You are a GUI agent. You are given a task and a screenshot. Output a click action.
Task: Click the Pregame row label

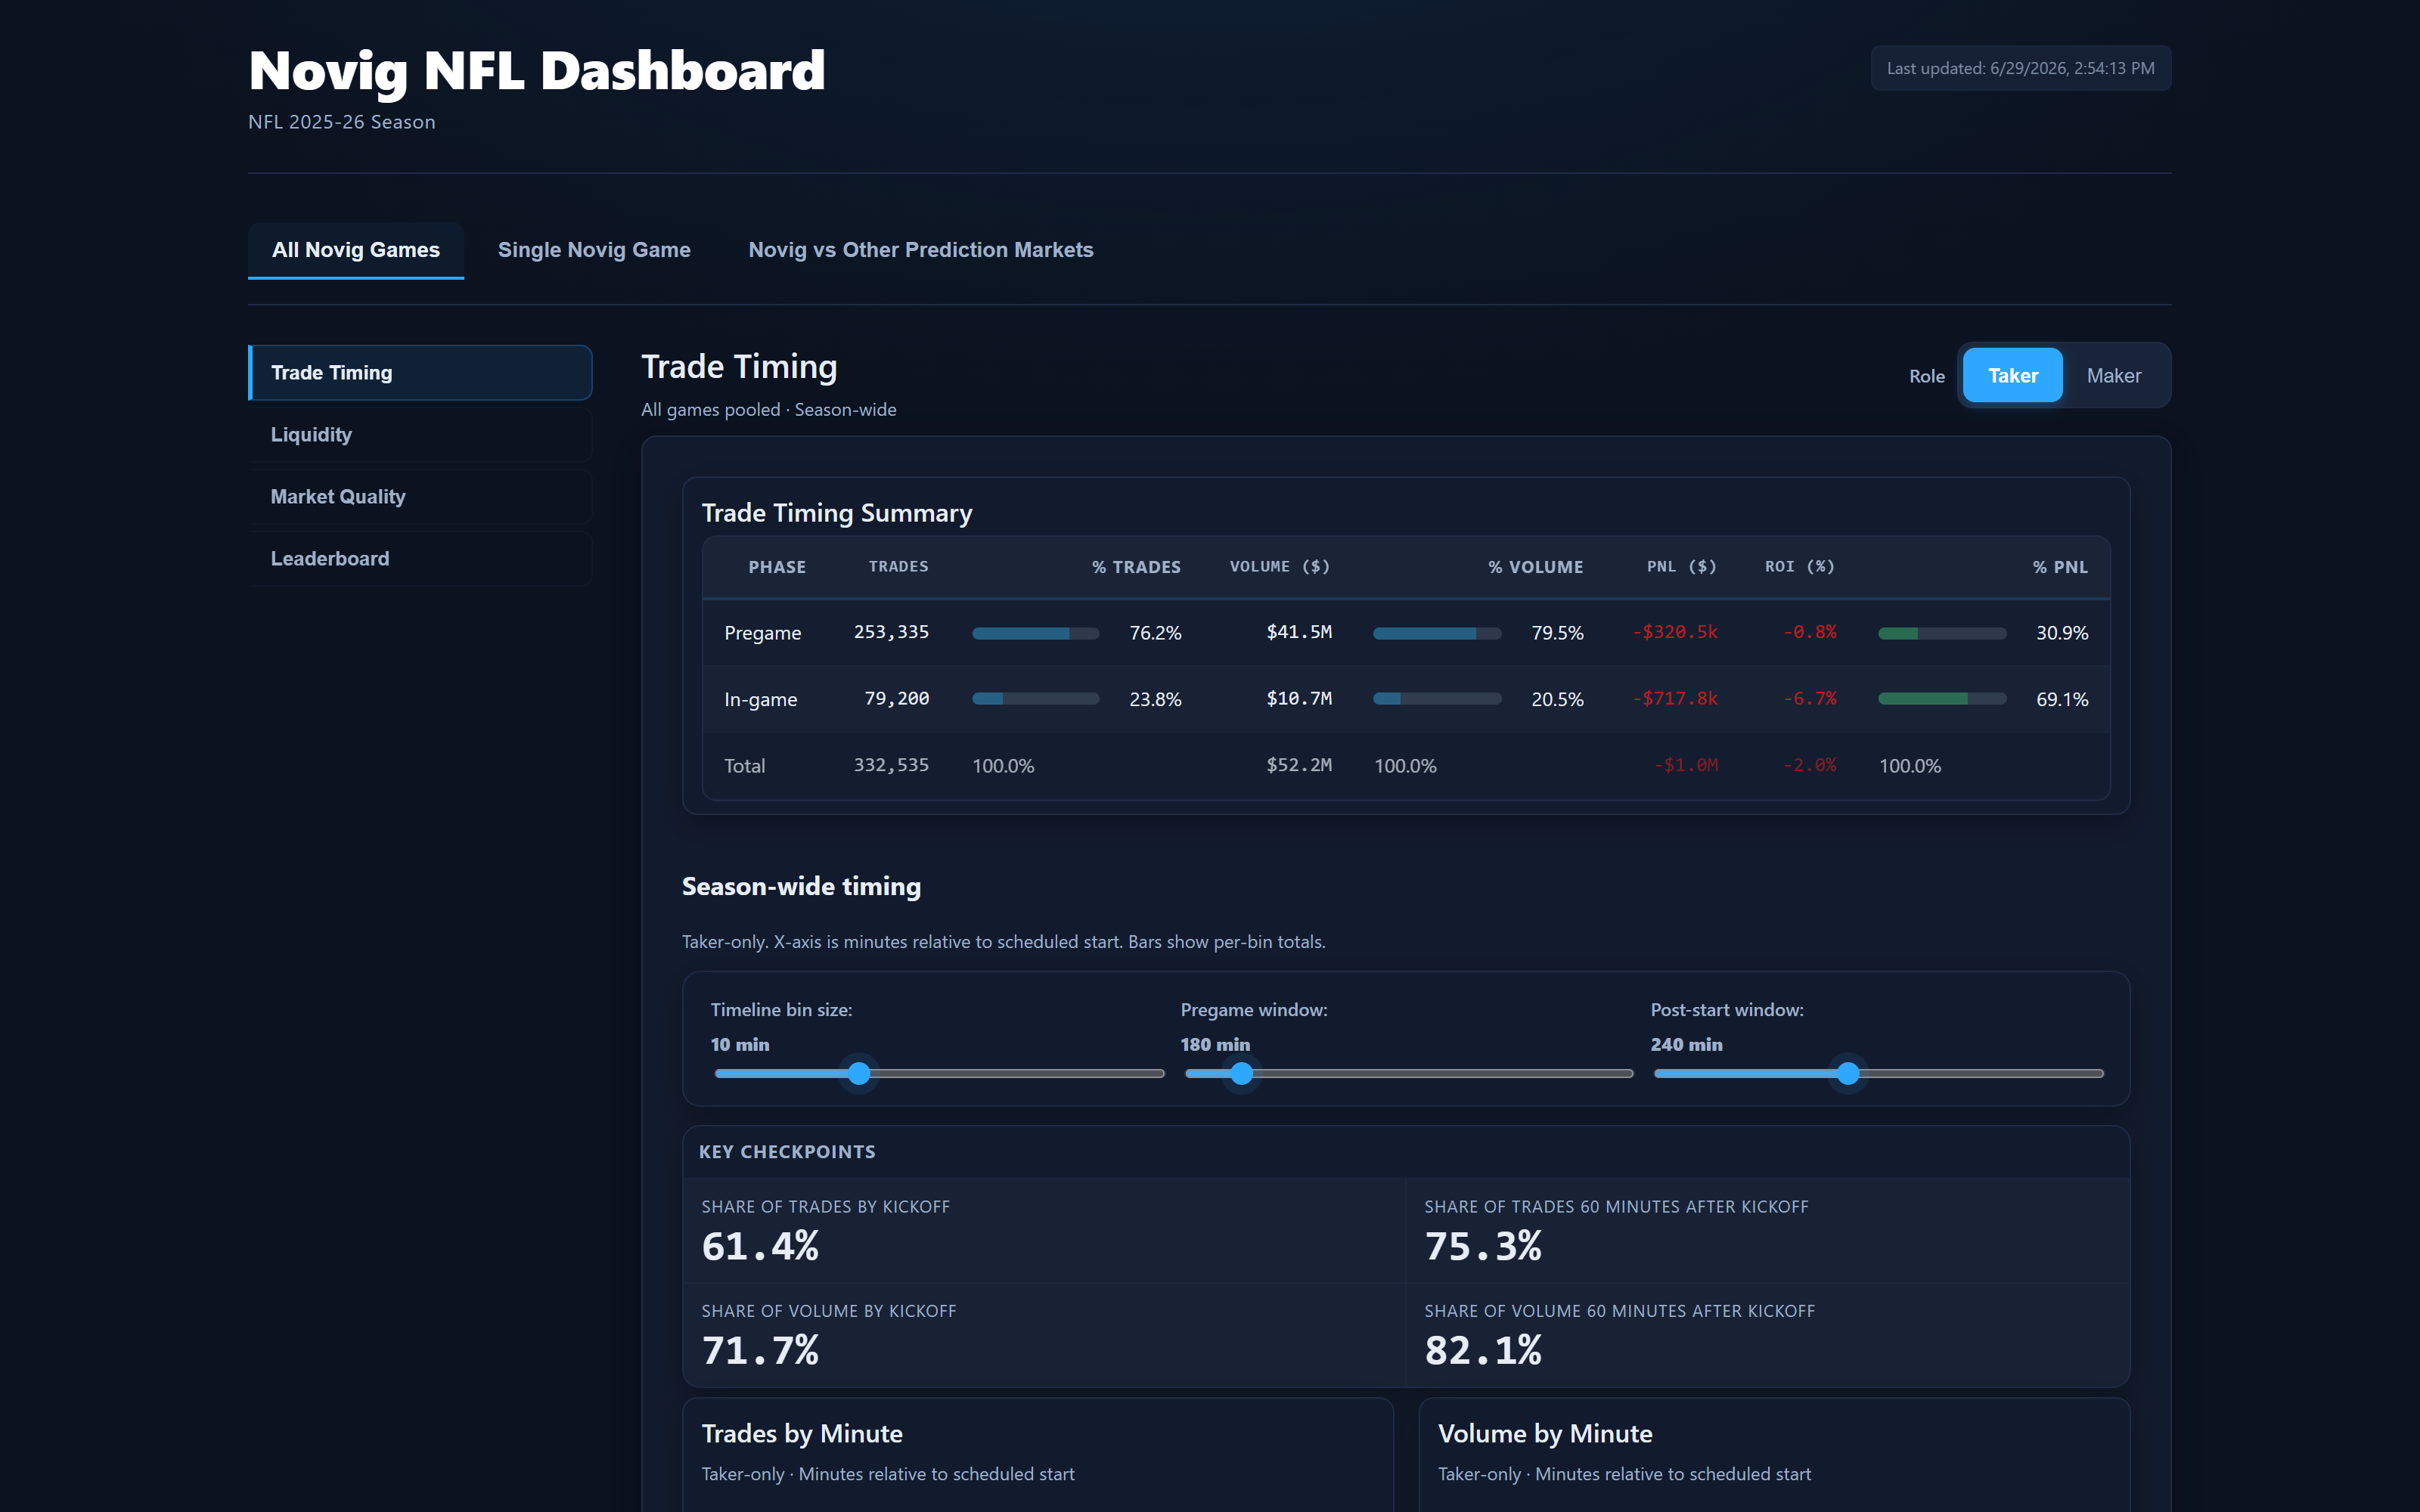click(762, 633)
